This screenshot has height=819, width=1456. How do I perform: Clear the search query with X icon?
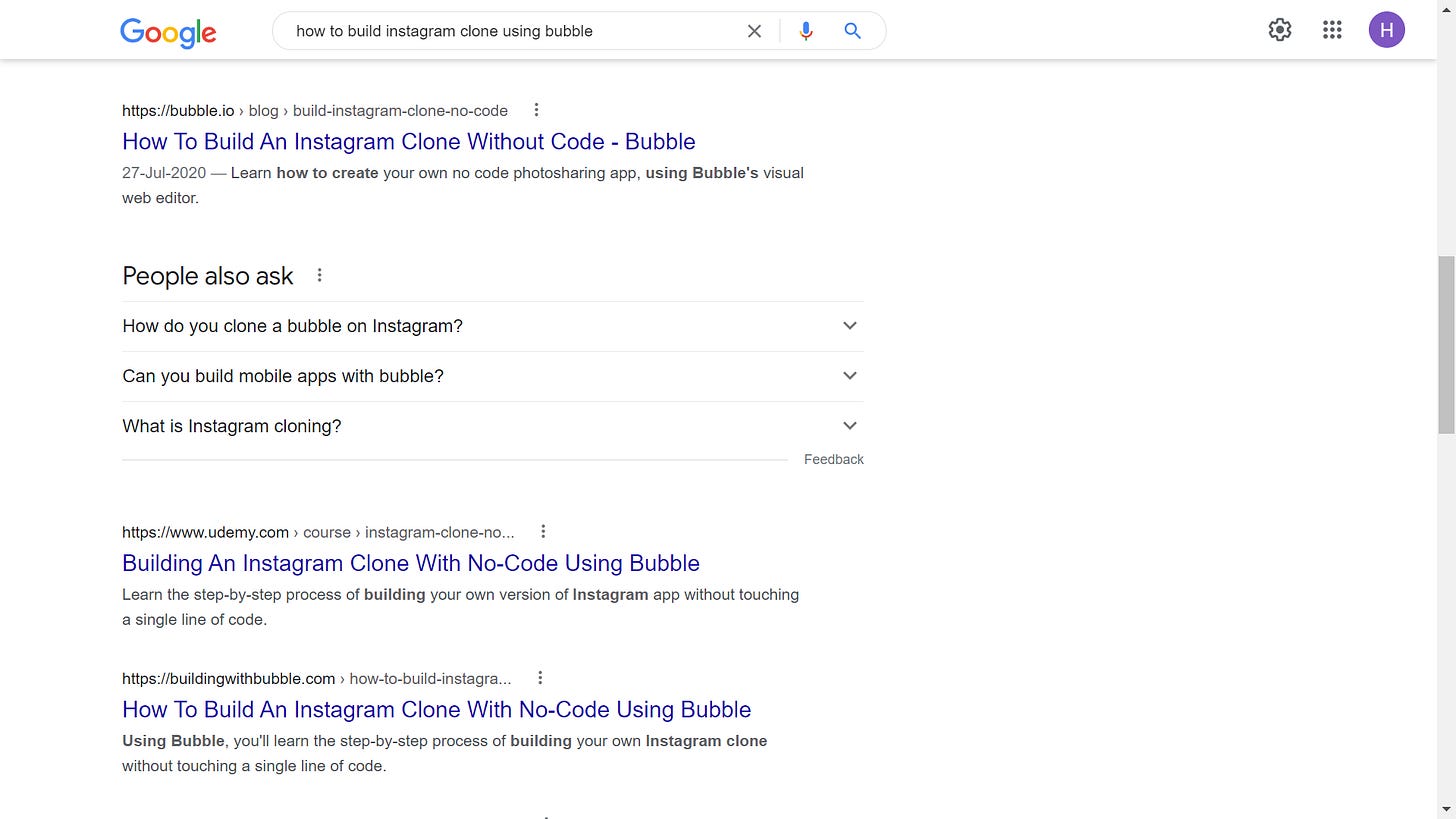[755, 31]
